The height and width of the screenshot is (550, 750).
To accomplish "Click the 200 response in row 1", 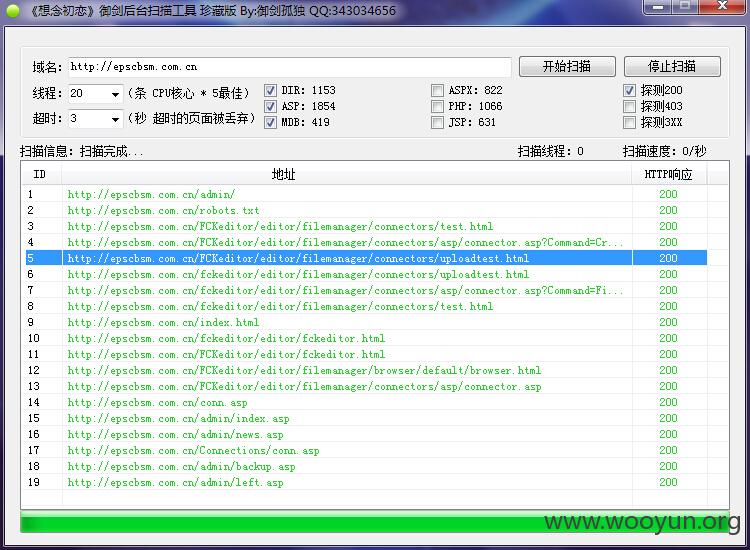I will tap(668, 194).
